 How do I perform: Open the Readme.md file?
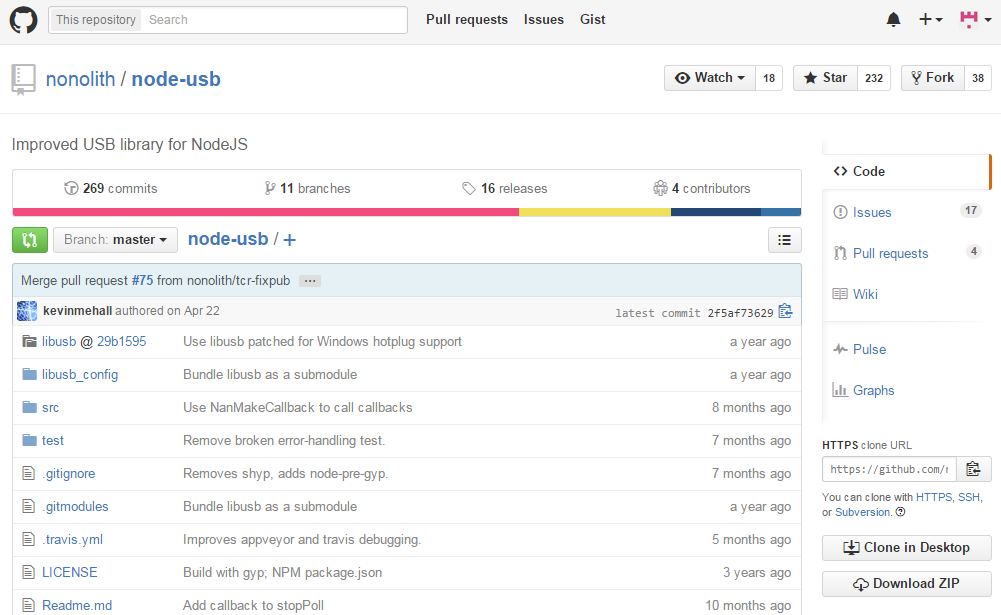[77, 605]
